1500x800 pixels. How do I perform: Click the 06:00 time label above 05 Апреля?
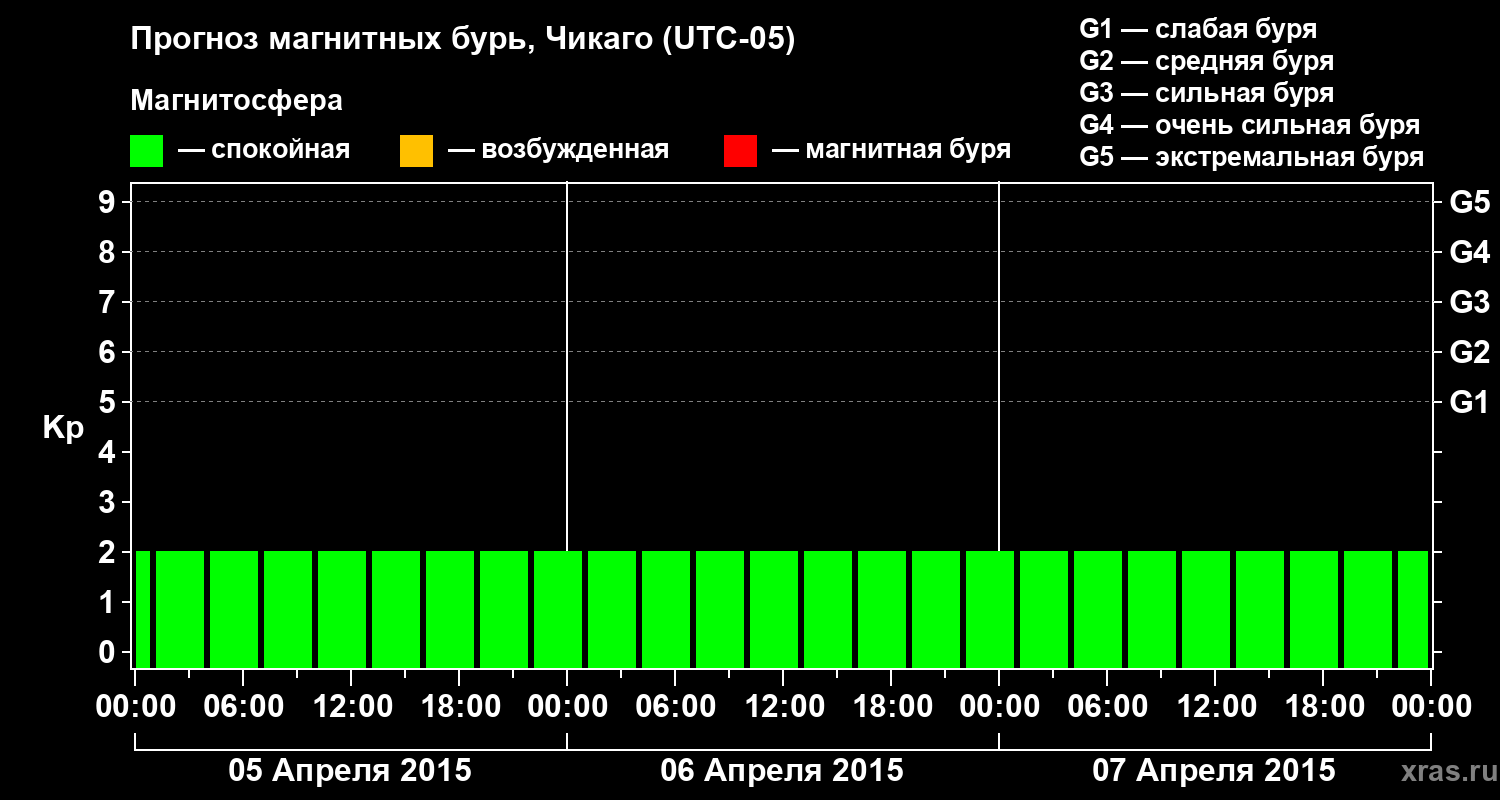click(243, 707)
